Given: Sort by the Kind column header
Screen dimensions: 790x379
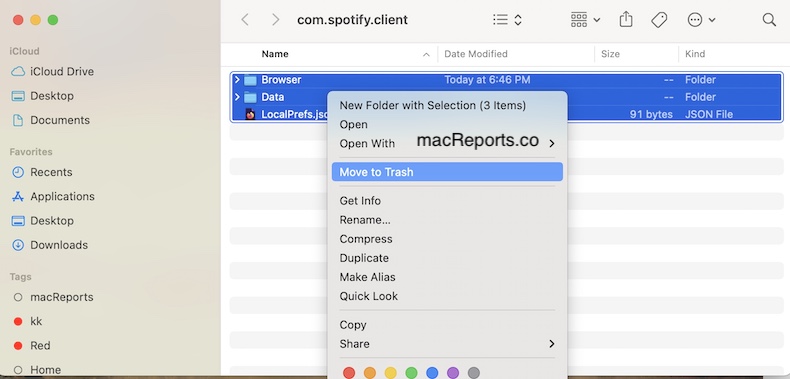Looking at the screenshot, I should (x=695, y=54).
